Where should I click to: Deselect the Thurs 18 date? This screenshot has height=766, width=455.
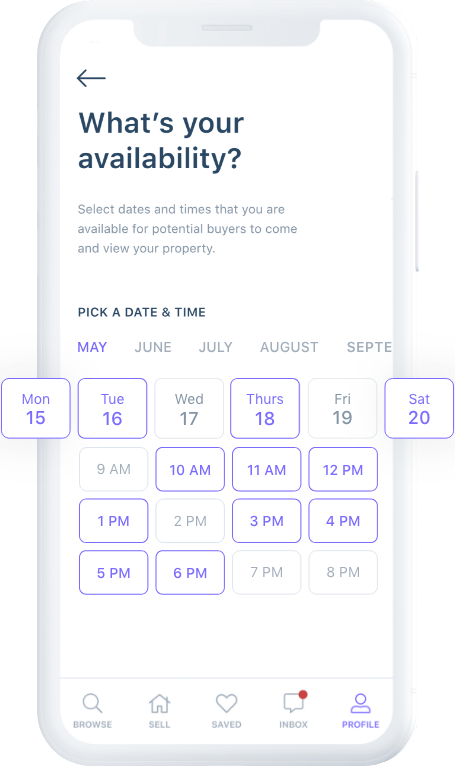tap(265, 408)
